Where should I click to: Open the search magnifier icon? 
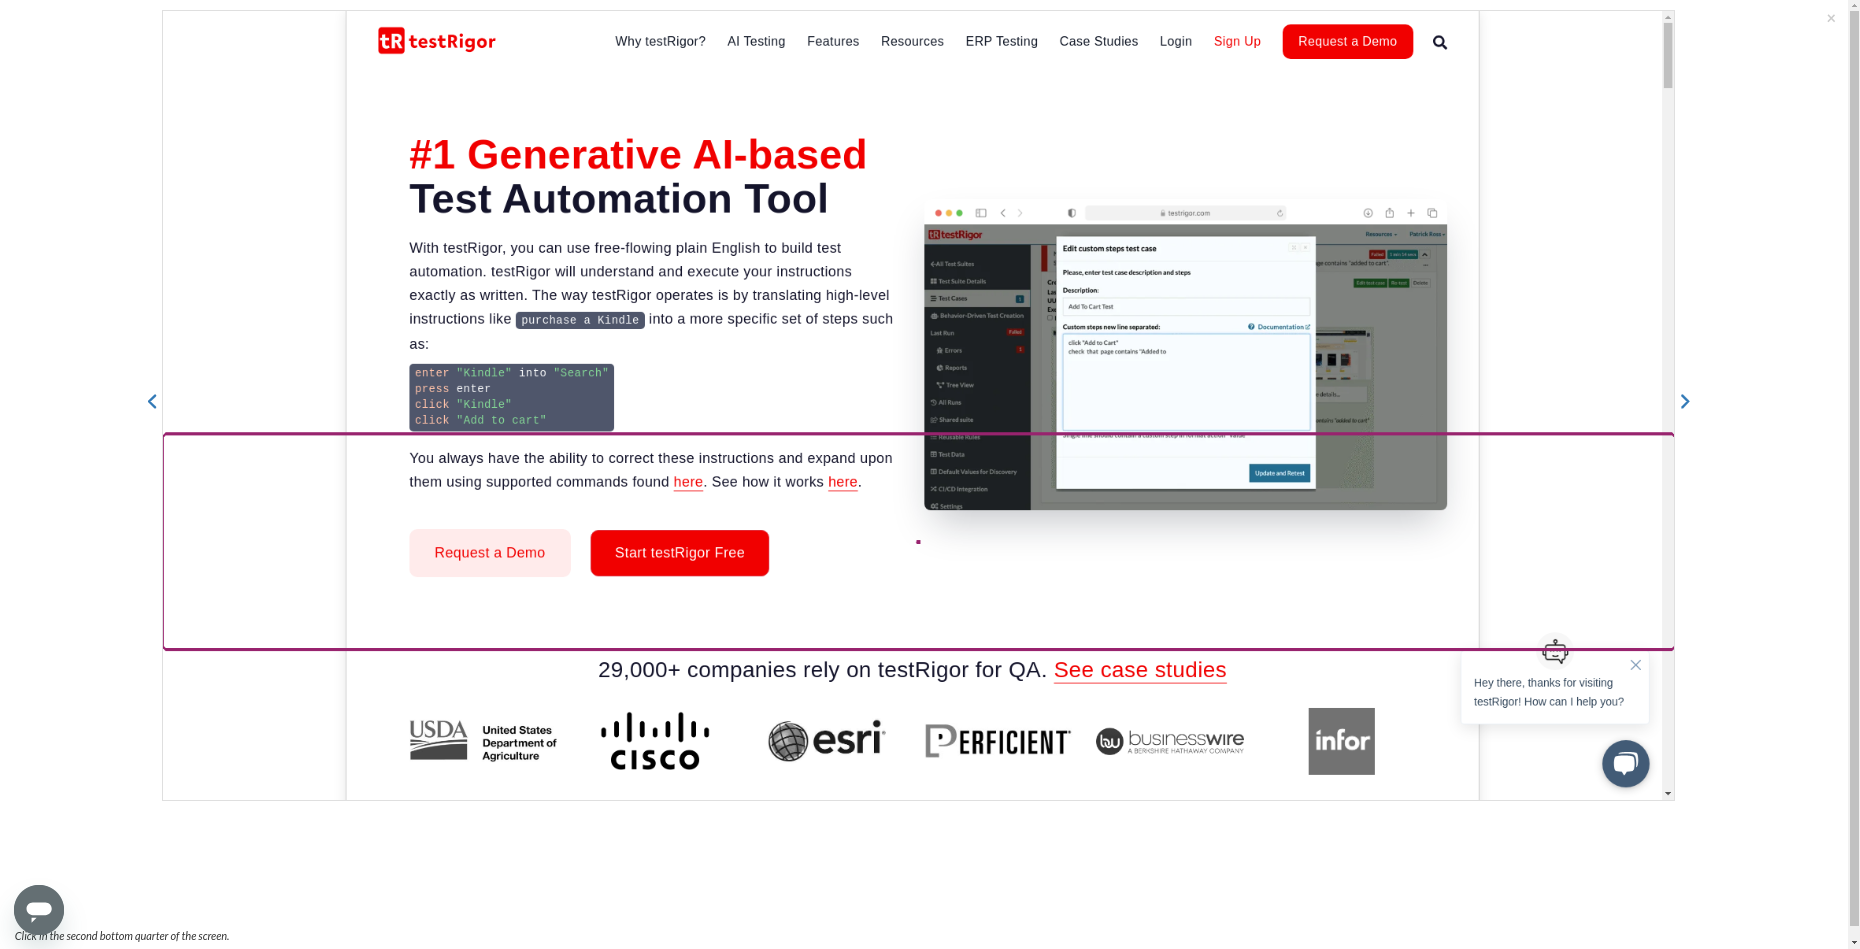(1439, 42)
